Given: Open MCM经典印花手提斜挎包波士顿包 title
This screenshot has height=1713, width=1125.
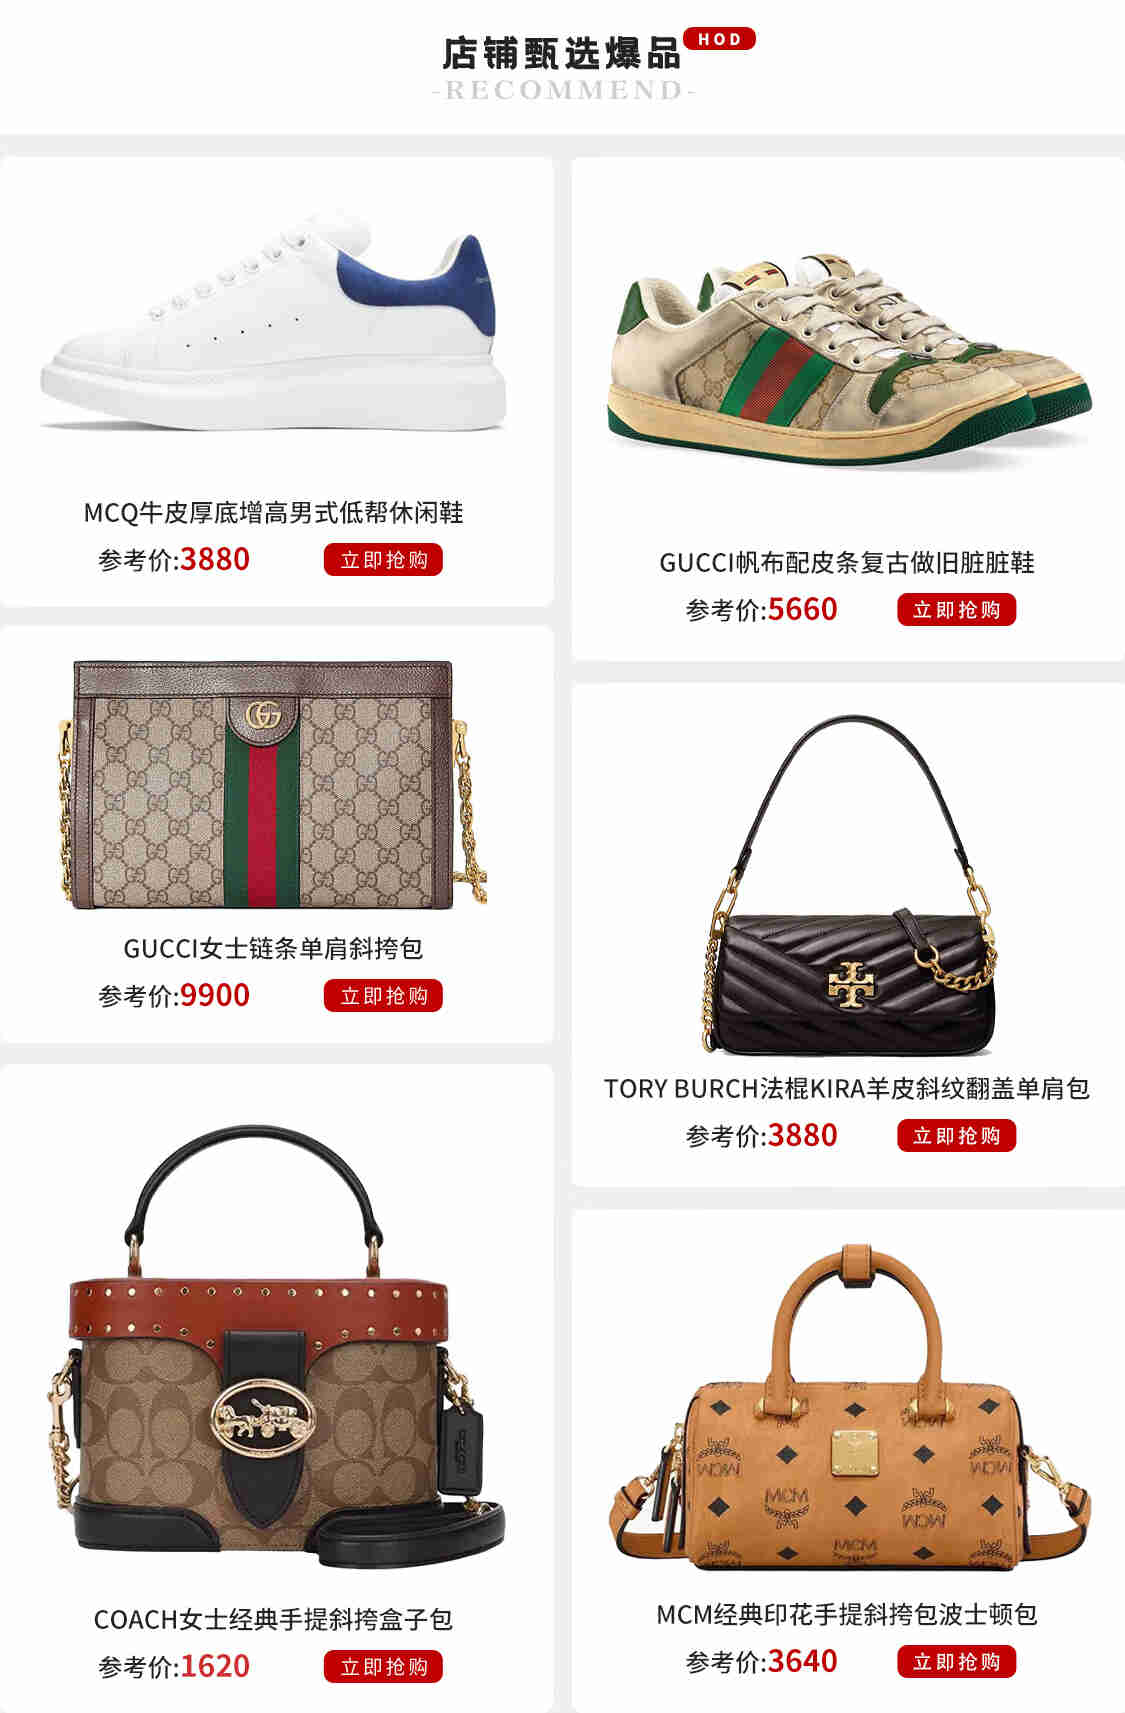Looking at the screenshot, I should (x=847, y=1614).
